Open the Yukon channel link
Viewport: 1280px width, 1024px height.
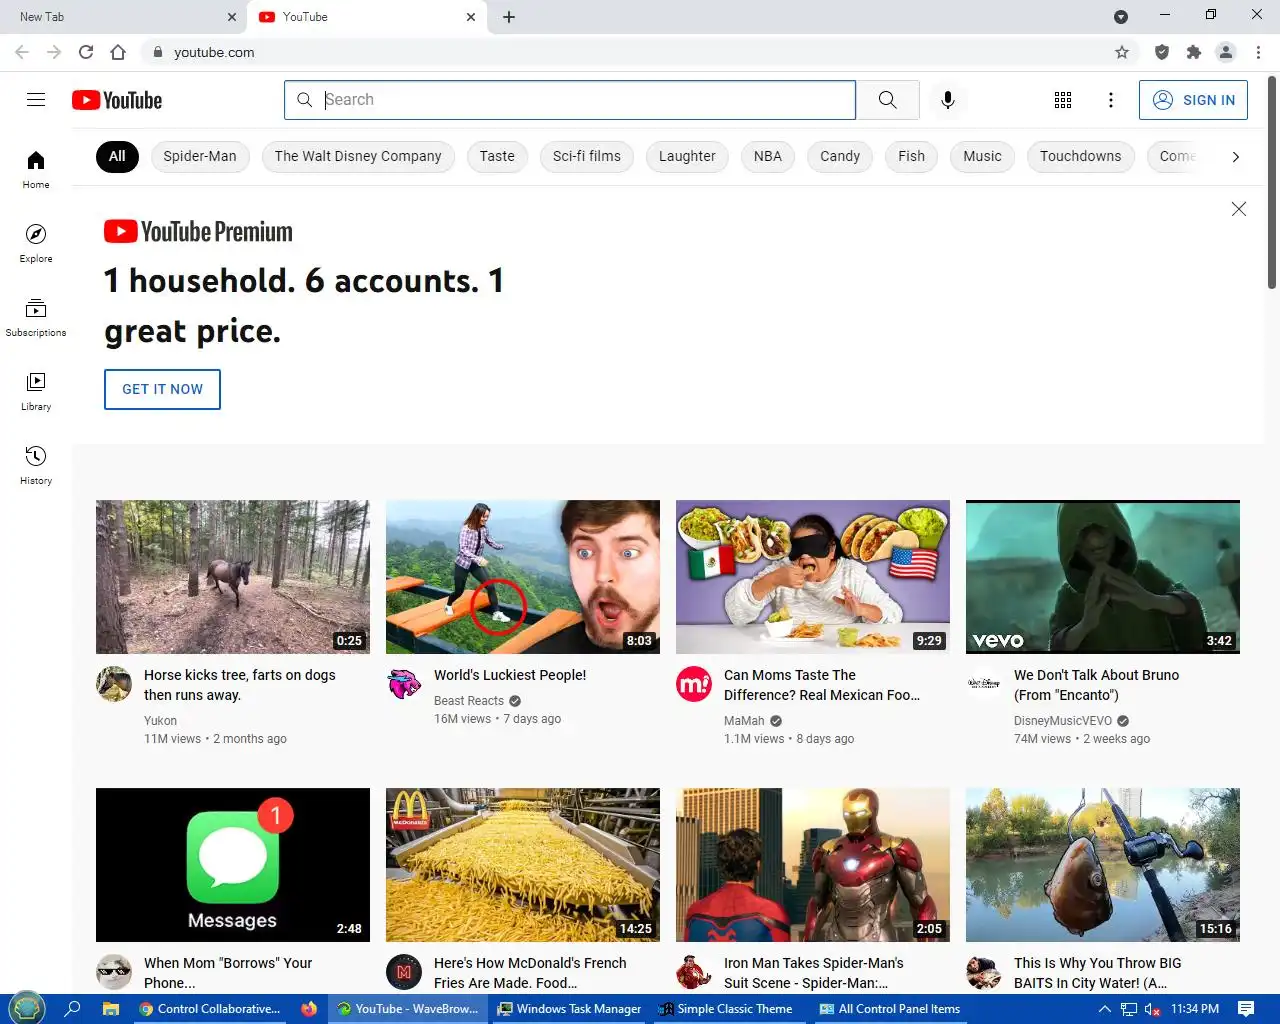160,721
